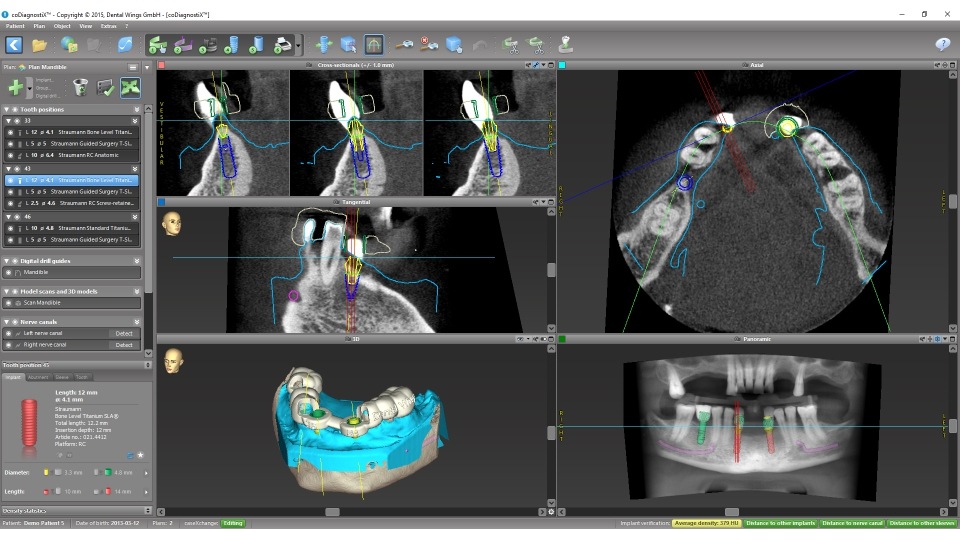Click Distance to nerve canal status indicator
This screenshot has height=540, width=960.
(852, 523)
